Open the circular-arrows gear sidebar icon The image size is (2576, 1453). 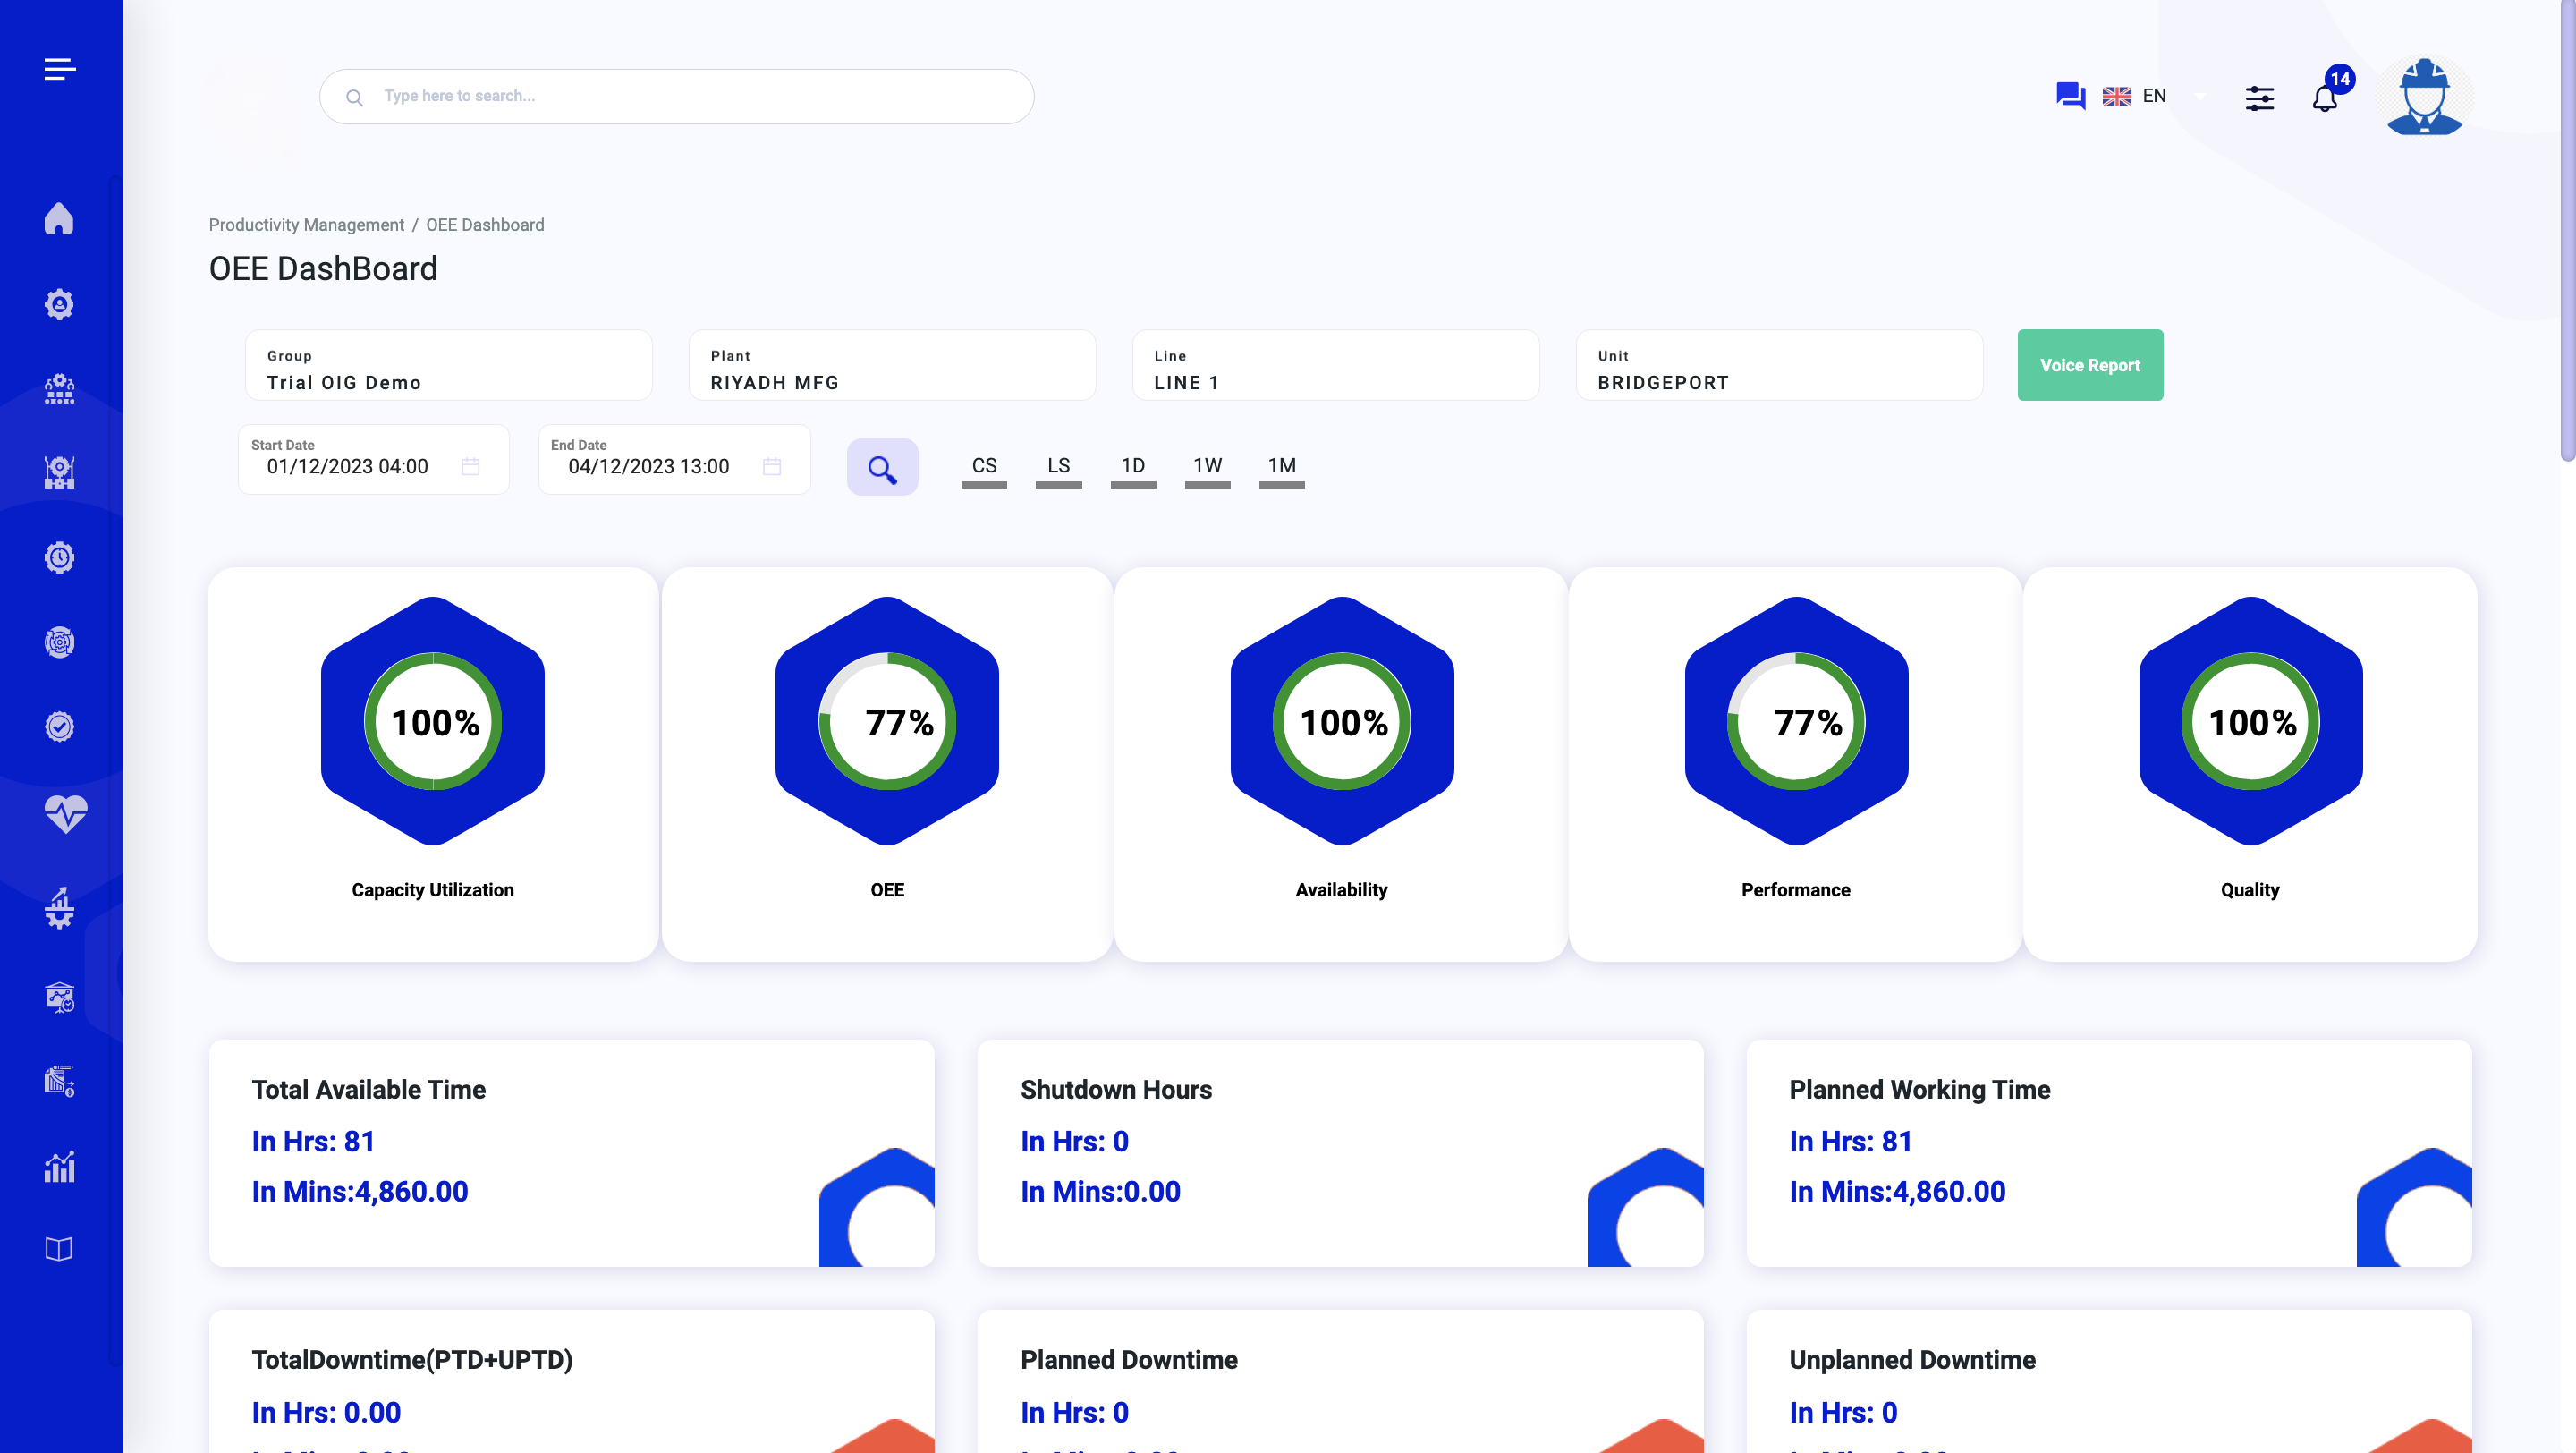click(59, 642)
